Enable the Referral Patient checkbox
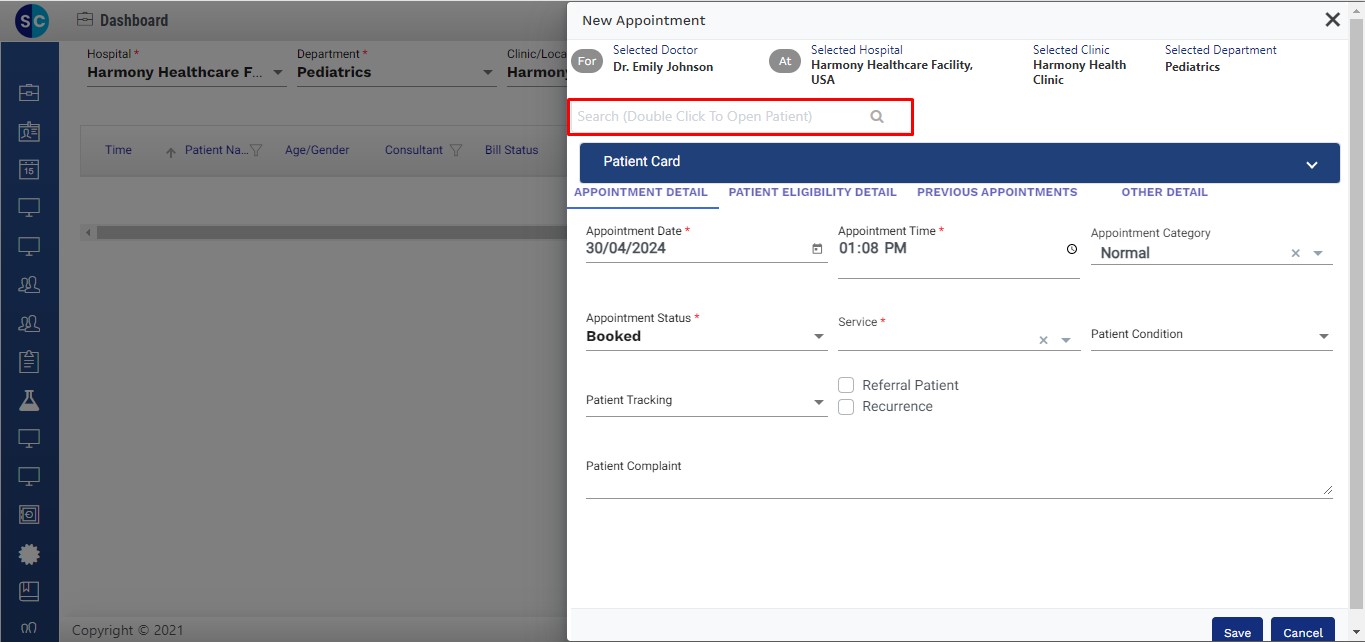Viewport: 1365px width, 642px height. [846, 385]
